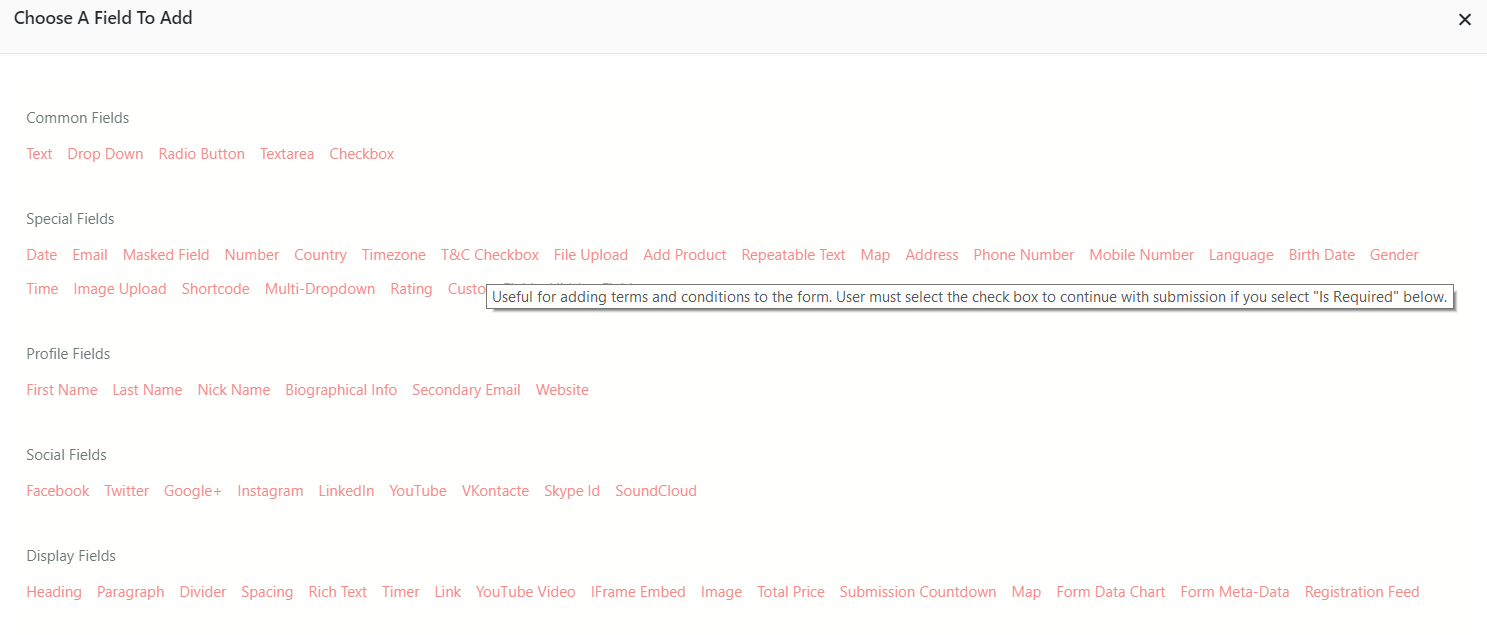Add a Divider display field
1487x635 pixels.
point(203,592)
